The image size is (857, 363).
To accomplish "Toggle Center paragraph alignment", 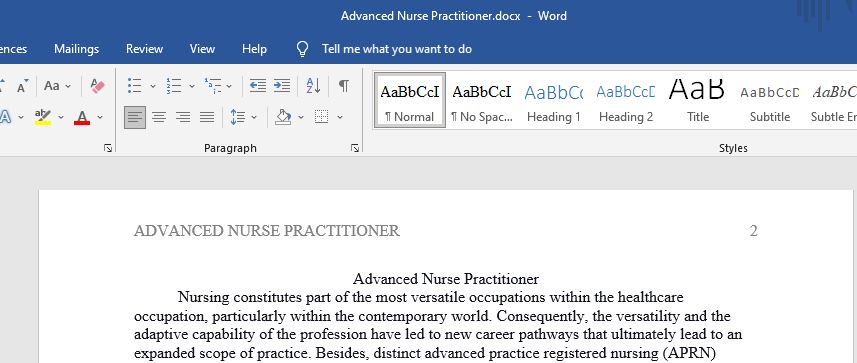I will [x=159, y=117].
